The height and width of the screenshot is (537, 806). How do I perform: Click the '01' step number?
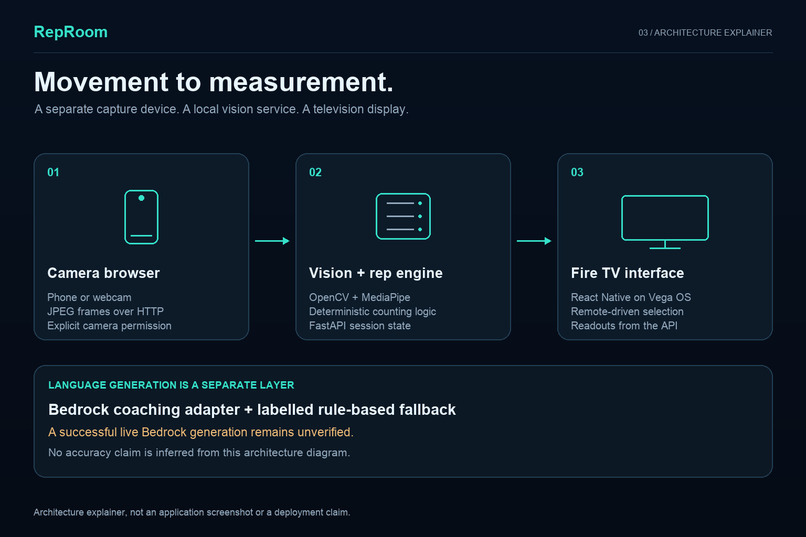(x=53, y=172)
